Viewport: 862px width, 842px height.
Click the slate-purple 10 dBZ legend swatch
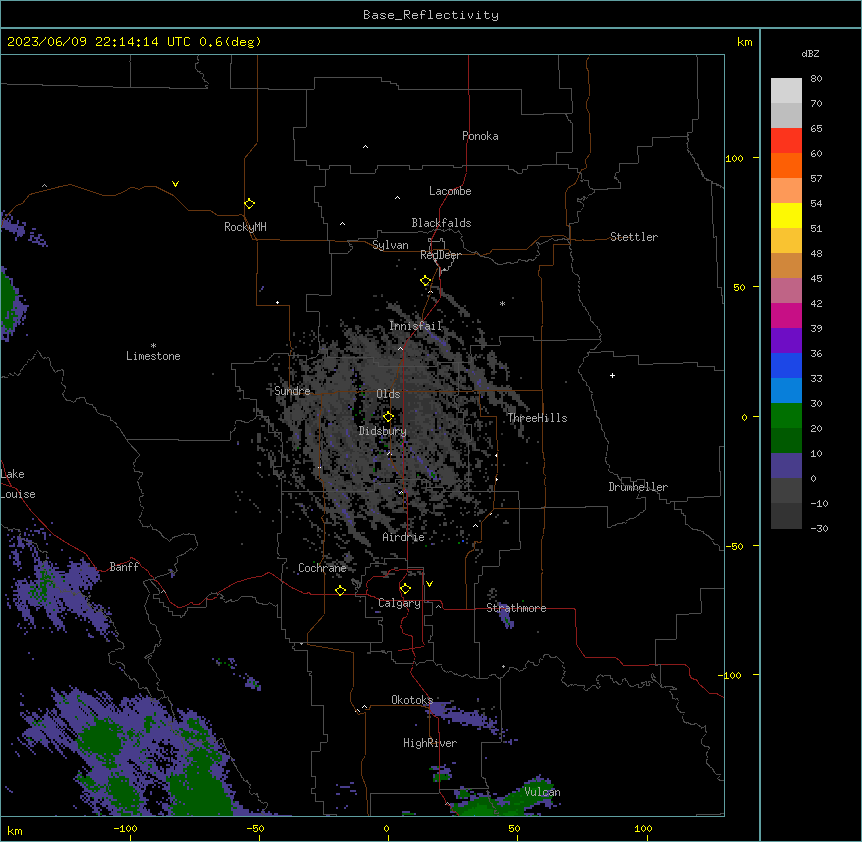[786, 466]
